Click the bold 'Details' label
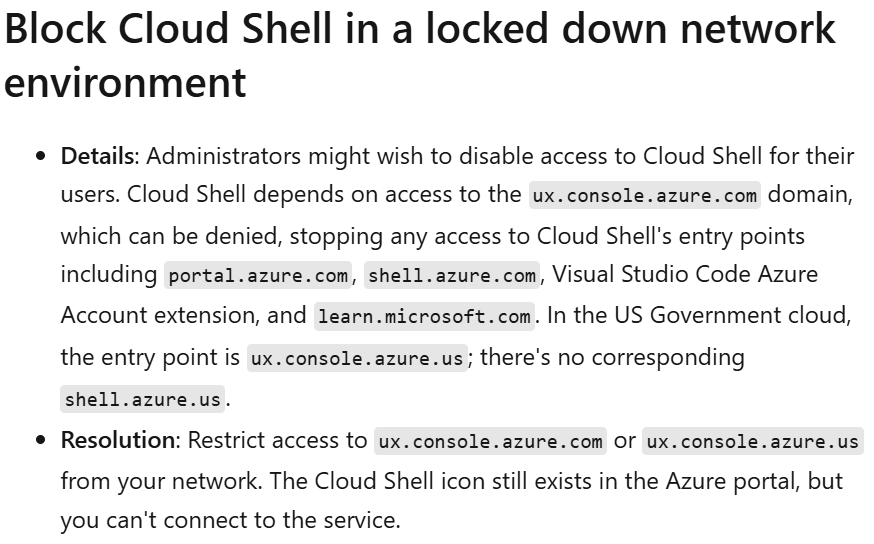Viewport: 874px width, 544px height. coord(97,156)
